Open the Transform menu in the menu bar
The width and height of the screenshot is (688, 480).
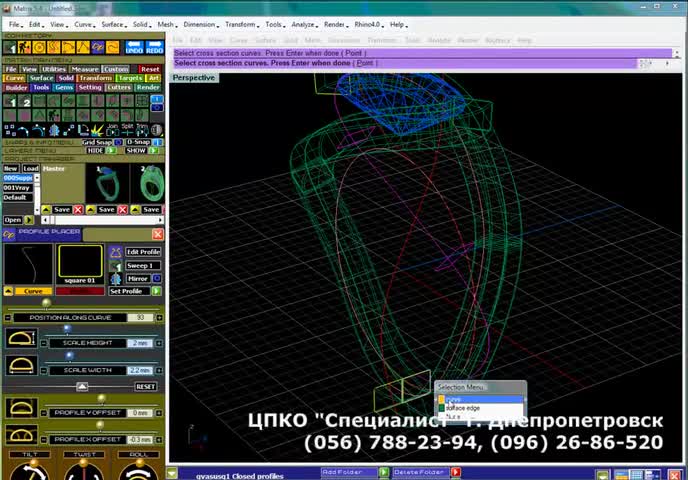[x=240, y=25]
